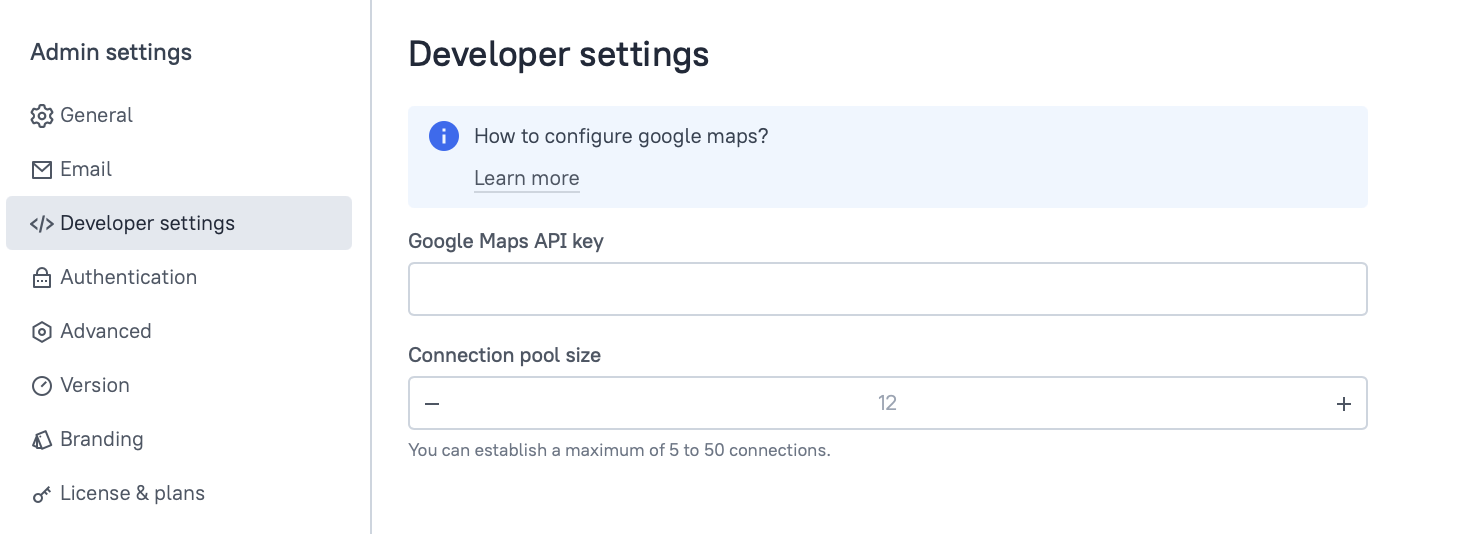
Task: Click the blue info icon
Action: [x=443, y=136]
